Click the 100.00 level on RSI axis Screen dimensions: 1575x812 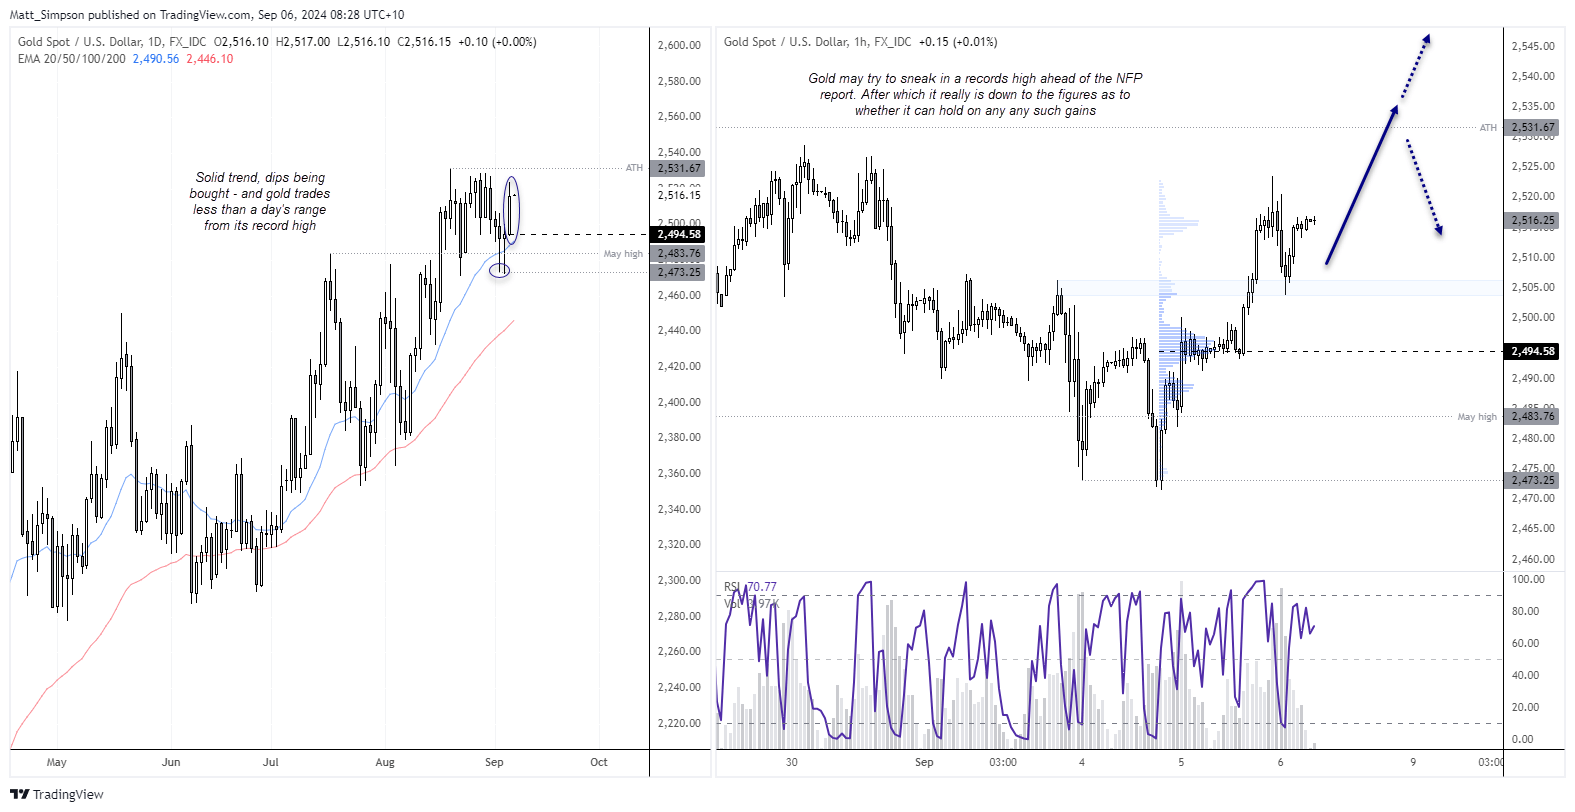[x=1528, y=579]
